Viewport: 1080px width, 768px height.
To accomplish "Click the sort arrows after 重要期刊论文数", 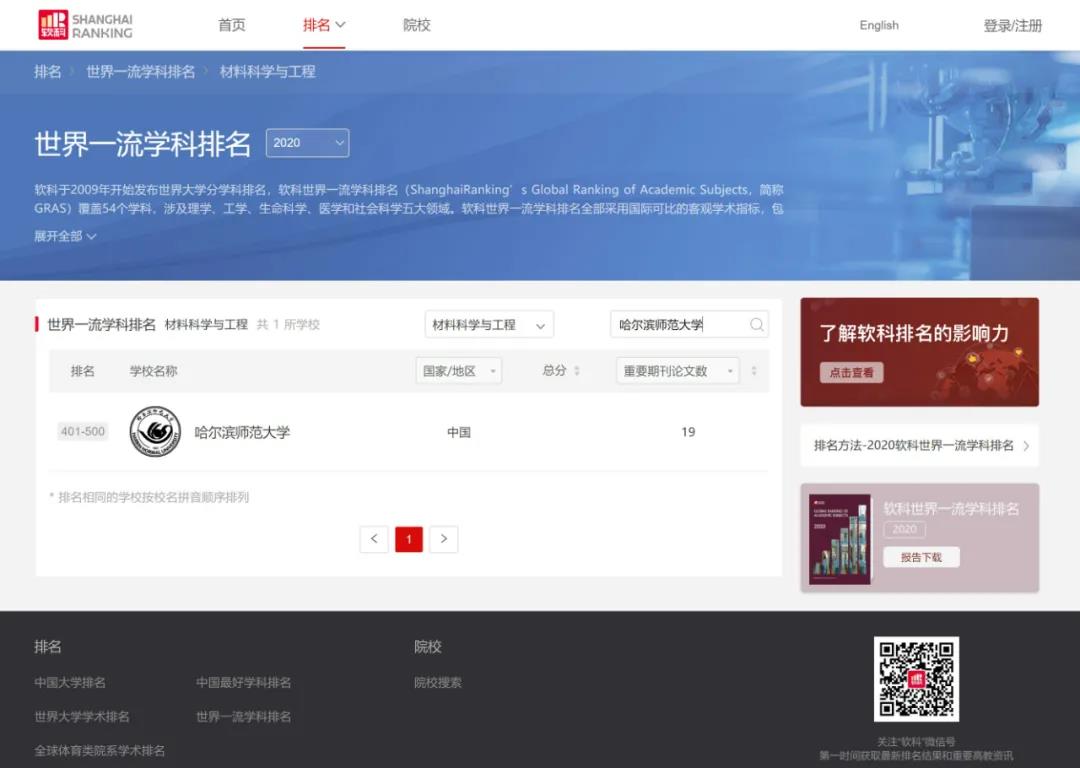I will [754, 371].
